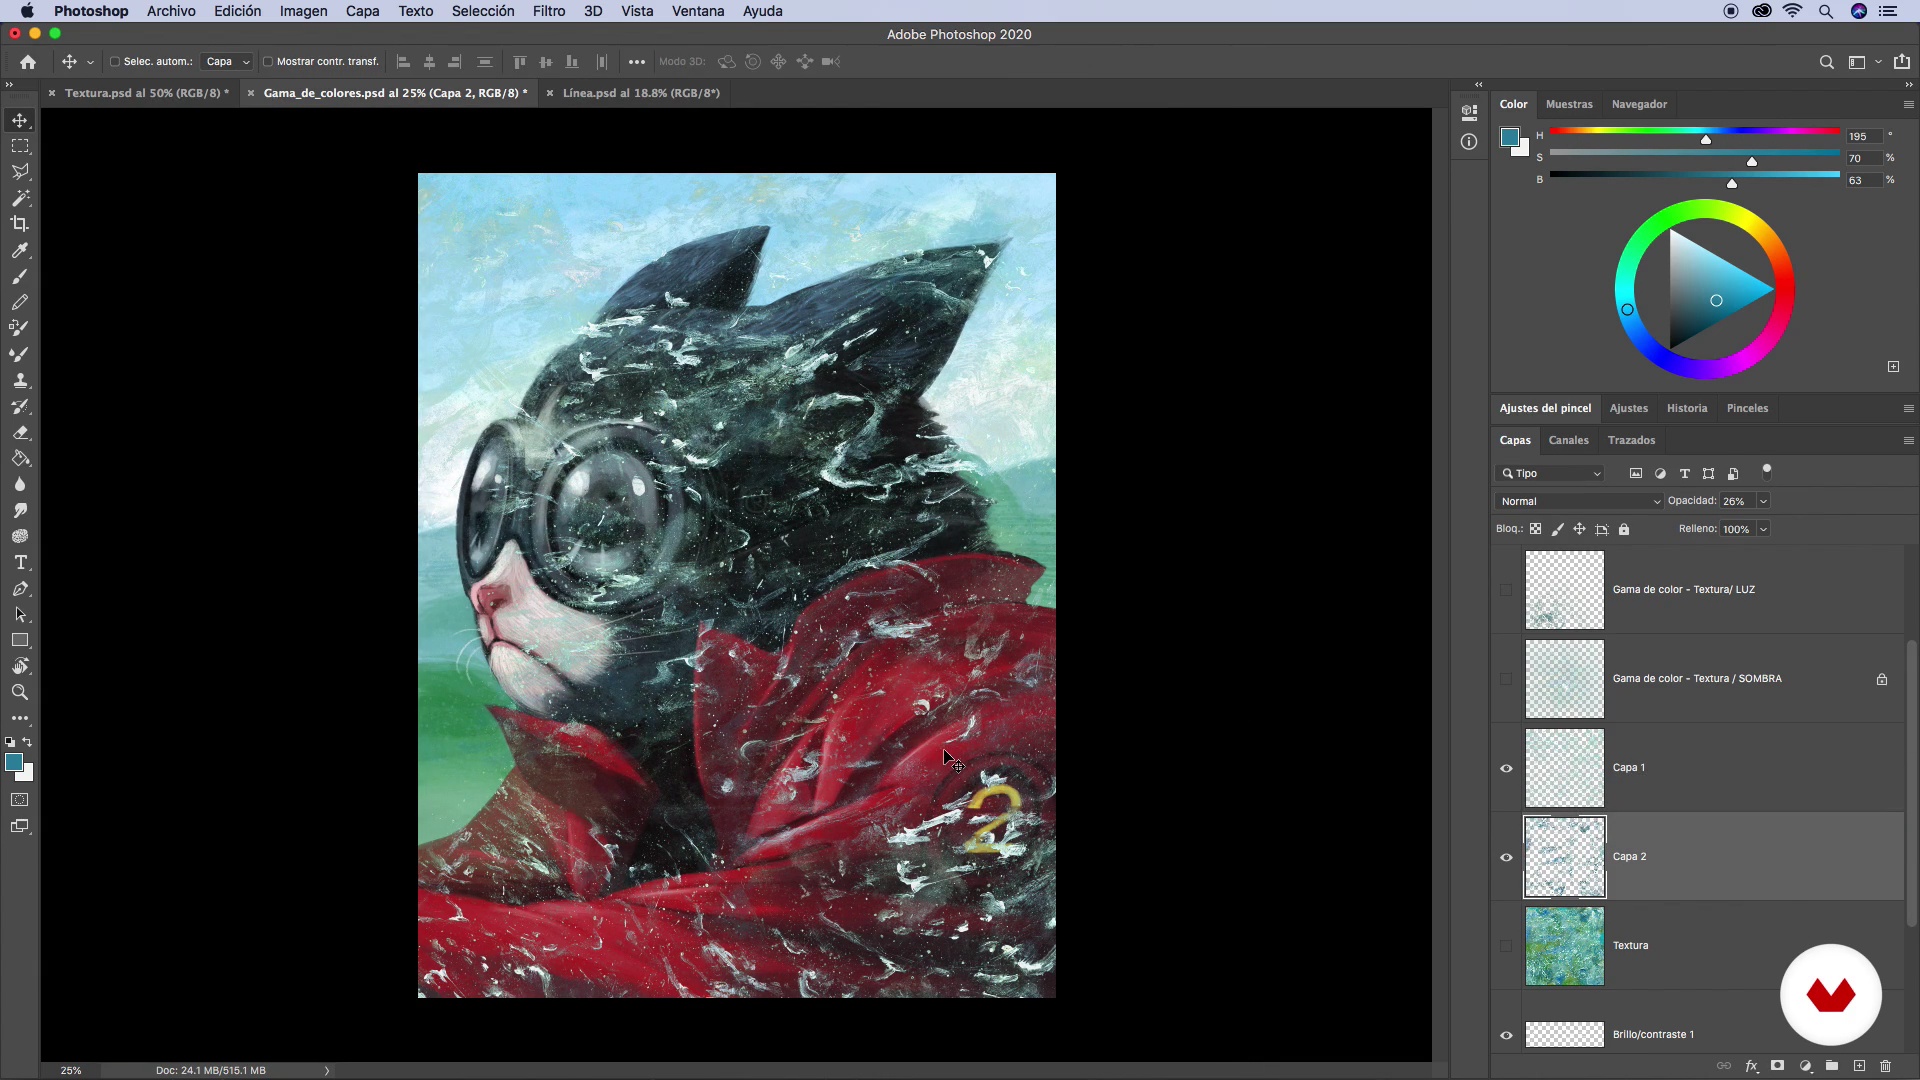Switch to the Linea.psd document tab
Screen dimensions: 1920x1080
tap(641, 93)
